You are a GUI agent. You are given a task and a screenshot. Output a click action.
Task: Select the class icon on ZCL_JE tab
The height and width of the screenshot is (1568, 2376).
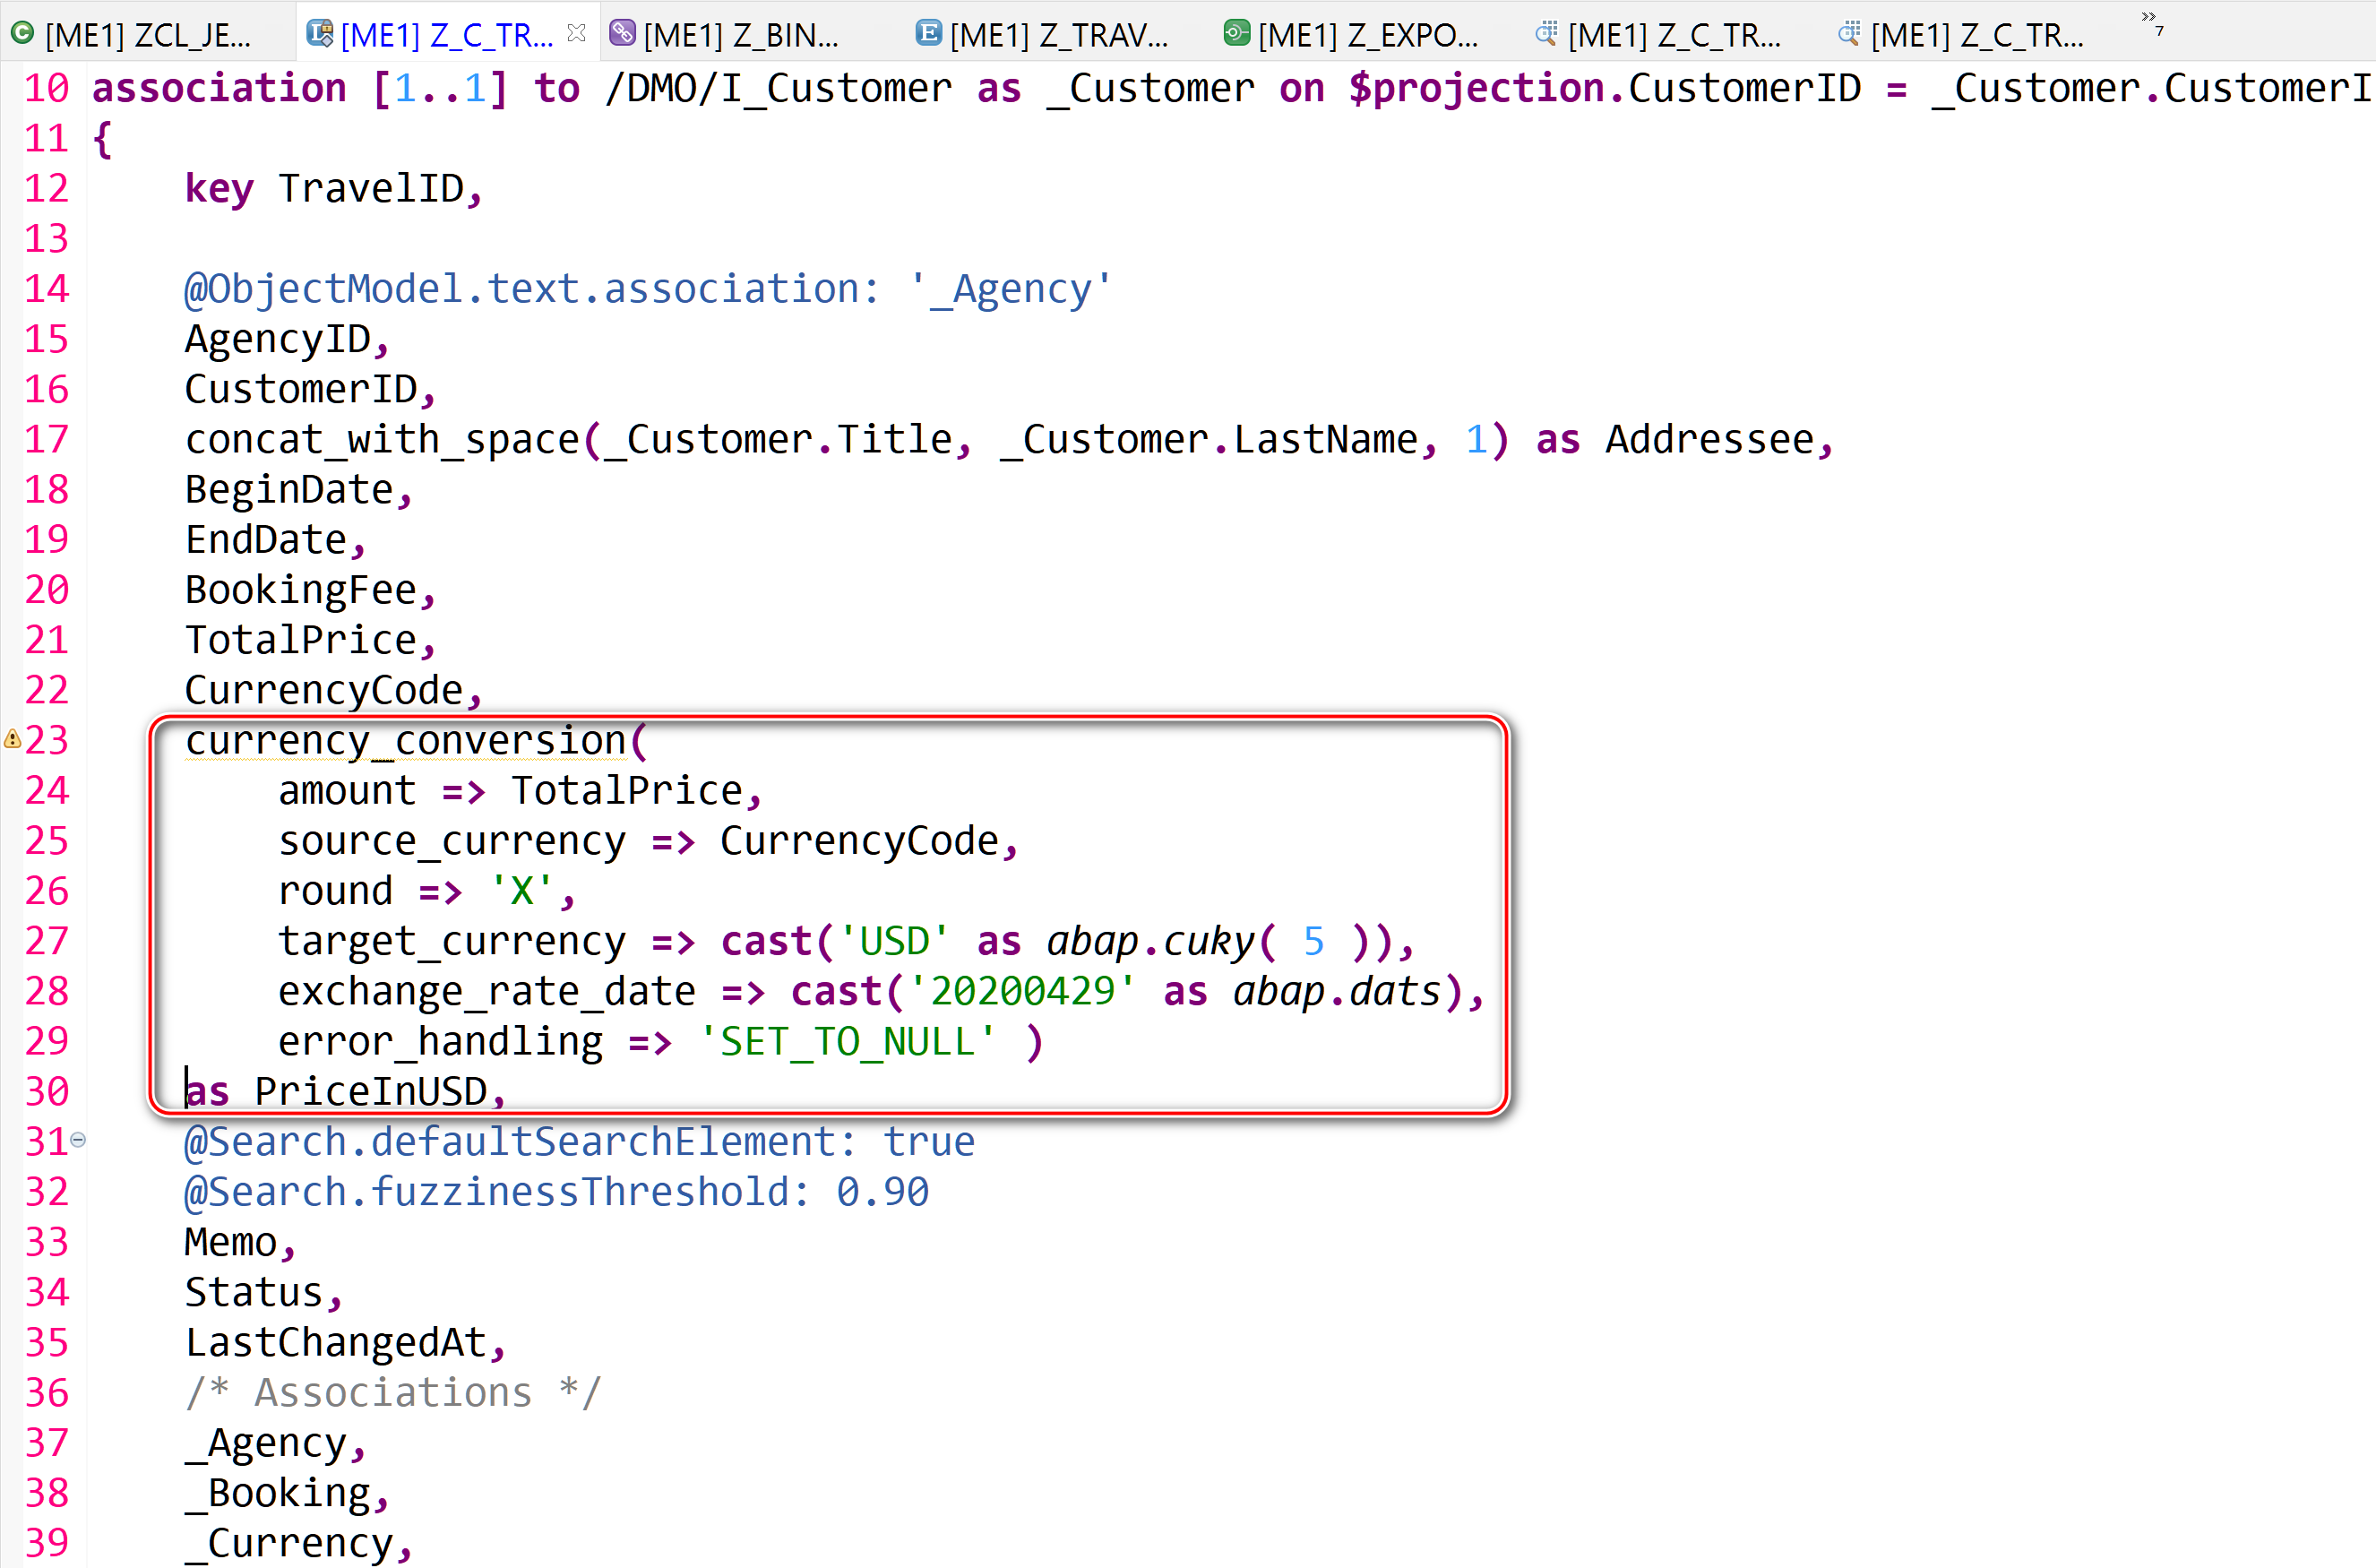23,33
